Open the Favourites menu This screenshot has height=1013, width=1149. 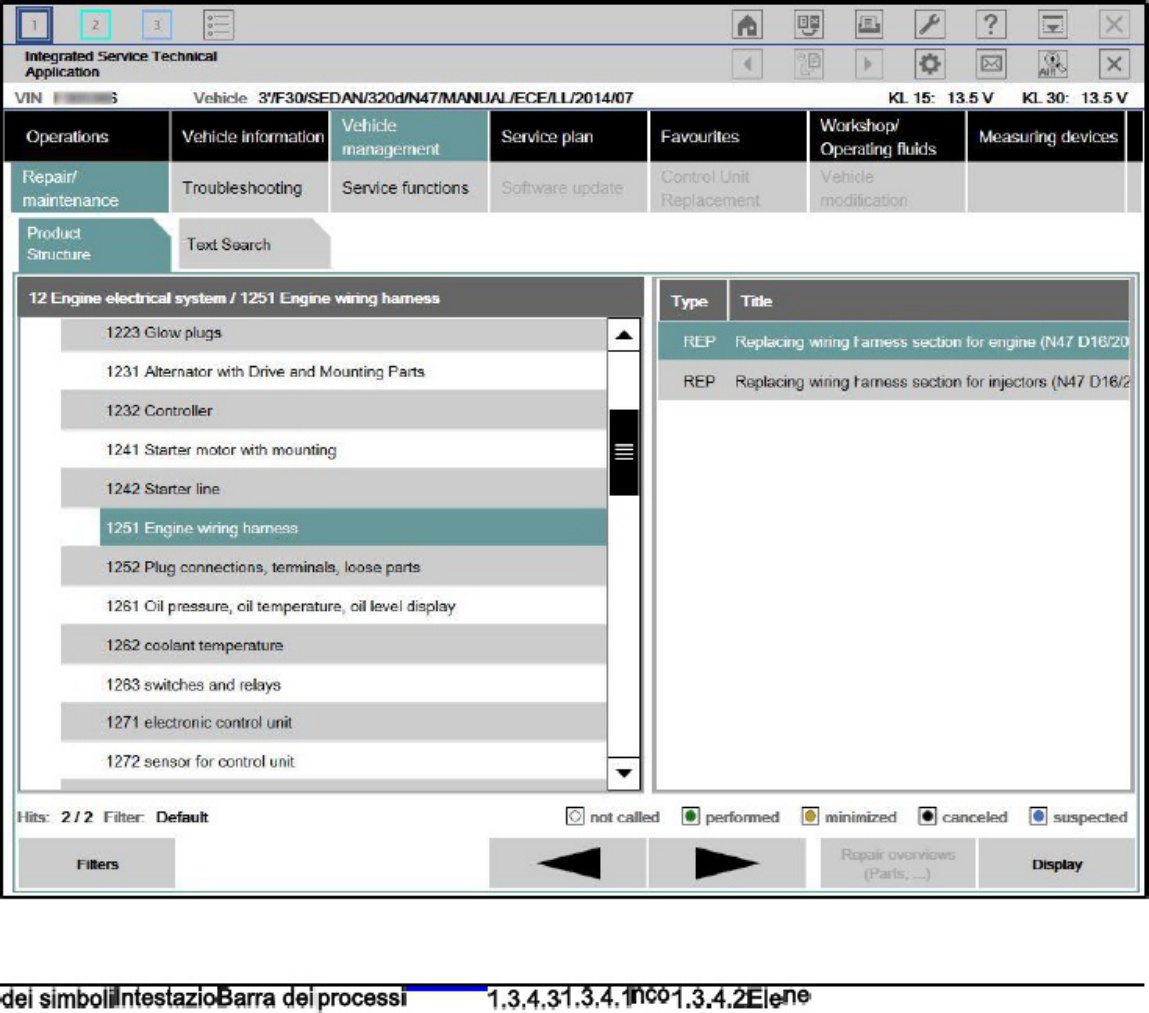tap(728, 136)
